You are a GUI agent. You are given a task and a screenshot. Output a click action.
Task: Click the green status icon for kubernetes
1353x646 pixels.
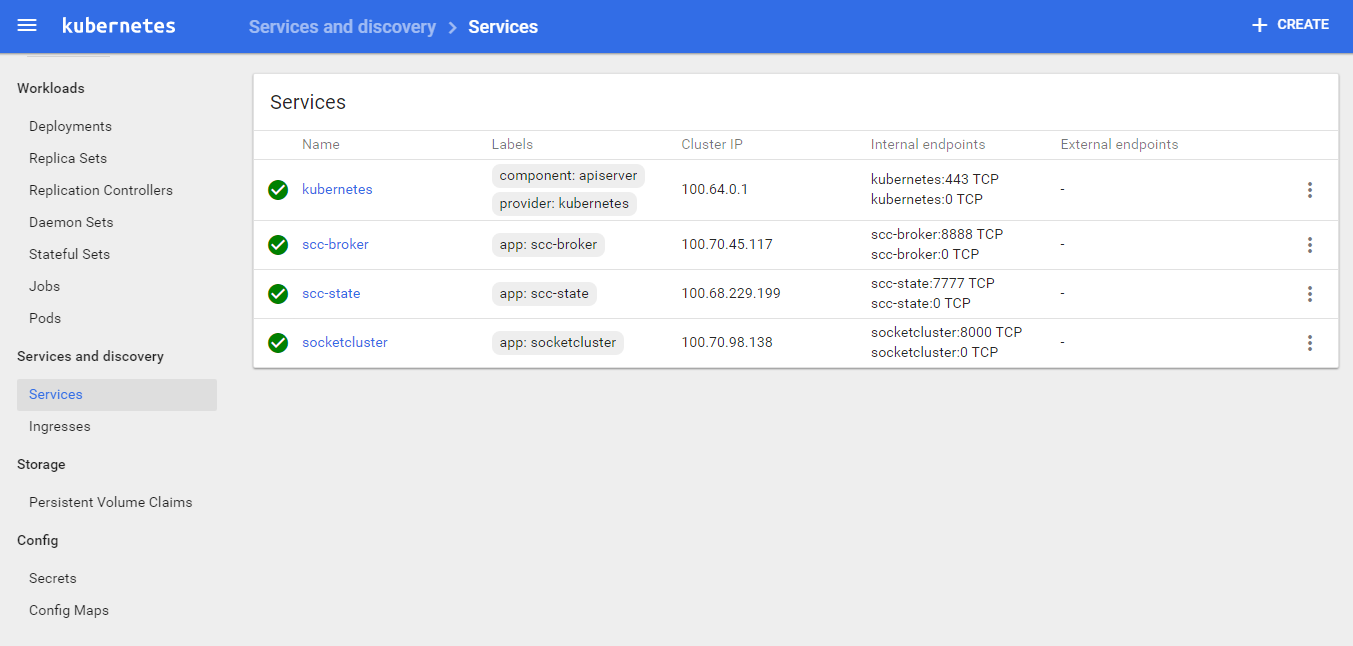pos(278,190)
